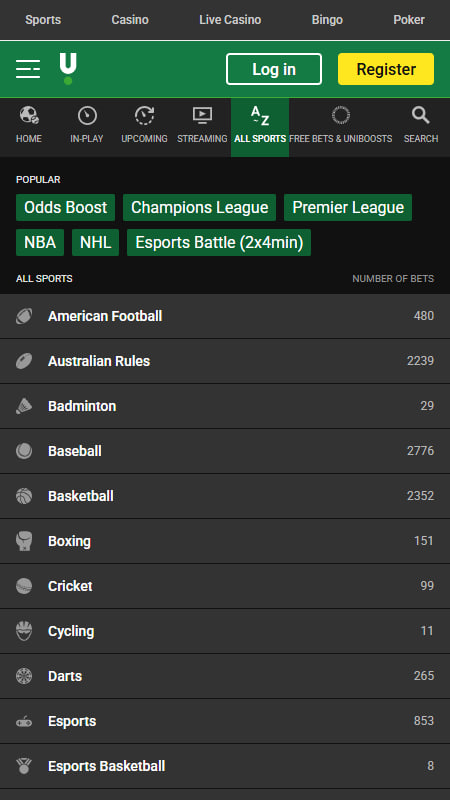Open Streaming screen icon
This screenshot has height=800, width=450.
[x=202, y=115]
